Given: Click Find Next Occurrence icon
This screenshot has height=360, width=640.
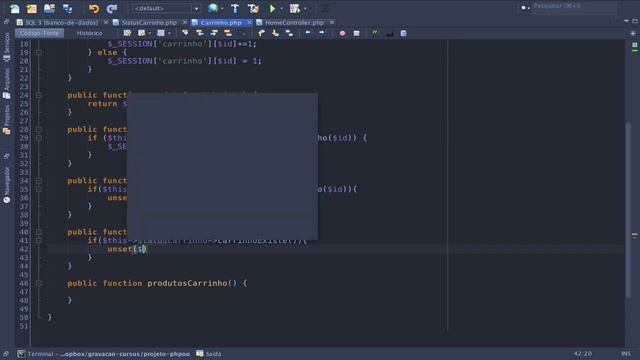Looking at the screenshot, I should (x=214, y=33).
